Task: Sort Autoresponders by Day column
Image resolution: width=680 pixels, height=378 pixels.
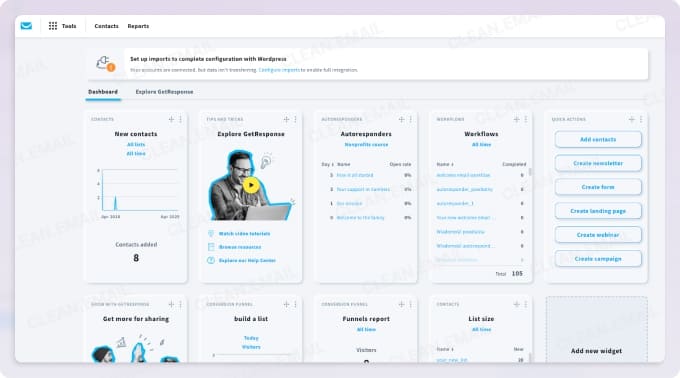Action: click(327, 164)
